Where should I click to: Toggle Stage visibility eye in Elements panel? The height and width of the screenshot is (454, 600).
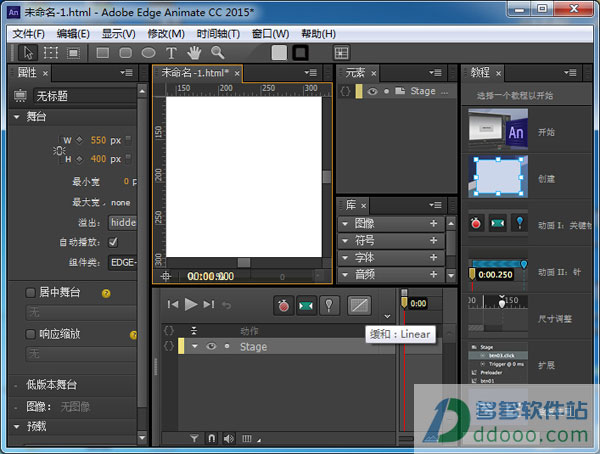click(x=372, y=91)
